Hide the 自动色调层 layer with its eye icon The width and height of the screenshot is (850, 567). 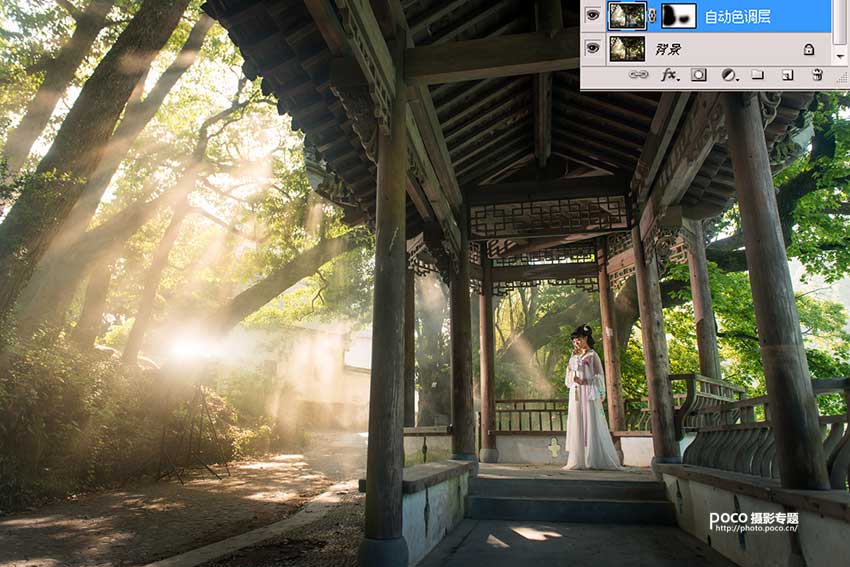(592, 15)
